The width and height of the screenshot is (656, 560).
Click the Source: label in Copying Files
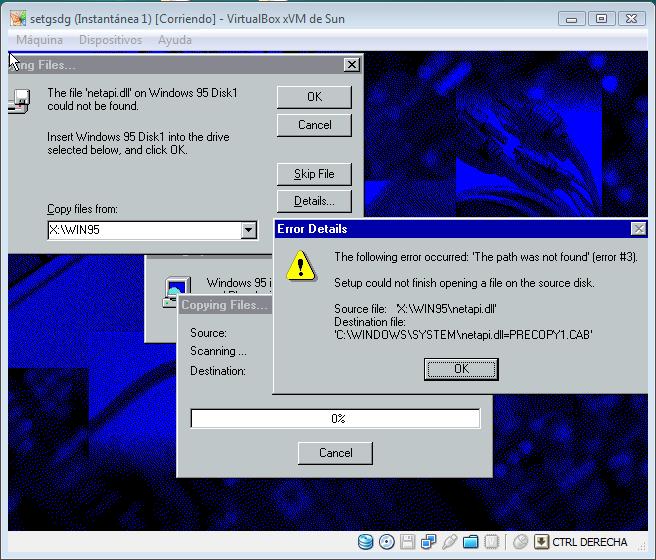tap(208, 333)
